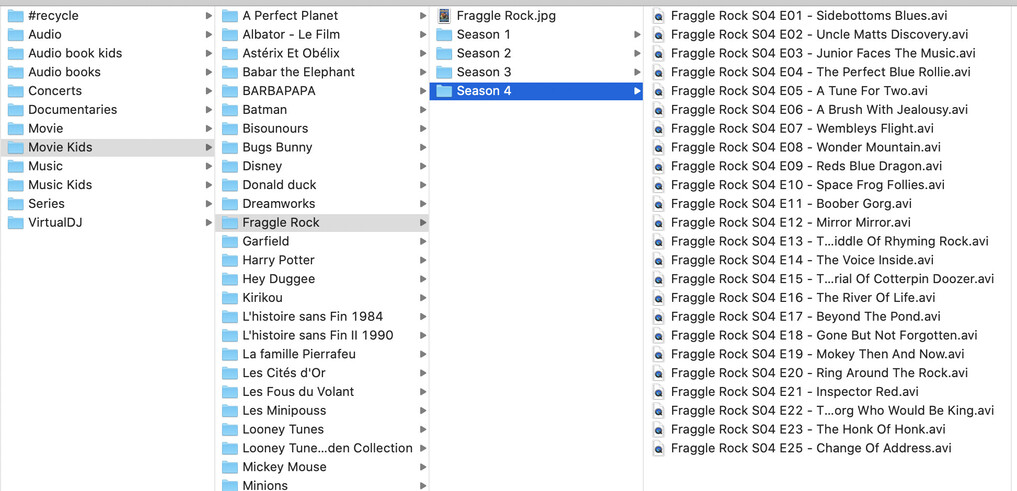The width and height of the screenshot is (1017, 491).
Task: Click the Season 1 folder icon
Action: (x=444, y=34)
